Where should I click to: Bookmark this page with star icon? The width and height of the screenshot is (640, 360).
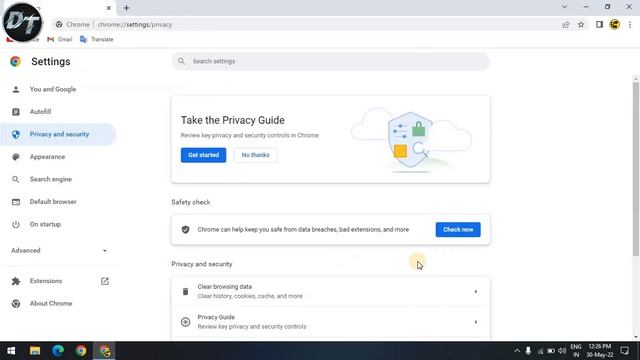coord(581,24)
